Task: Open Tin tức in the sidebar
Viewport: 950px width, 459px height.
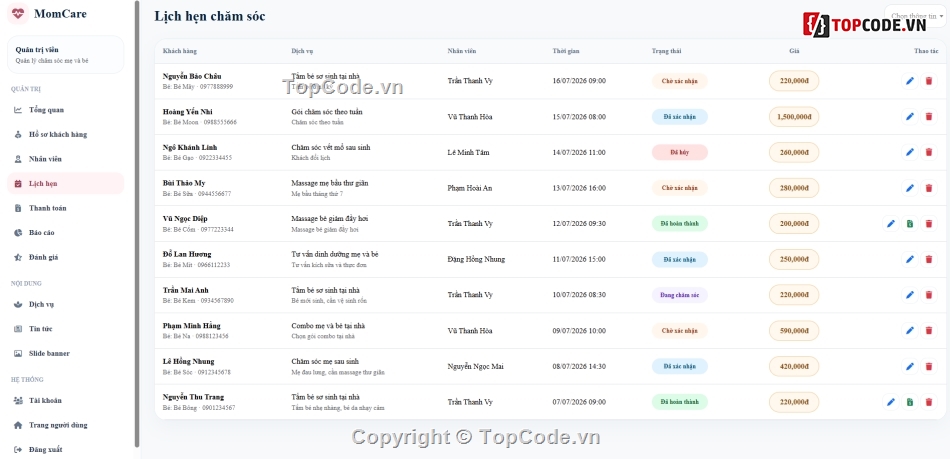Action: click(x=65, y=329)
